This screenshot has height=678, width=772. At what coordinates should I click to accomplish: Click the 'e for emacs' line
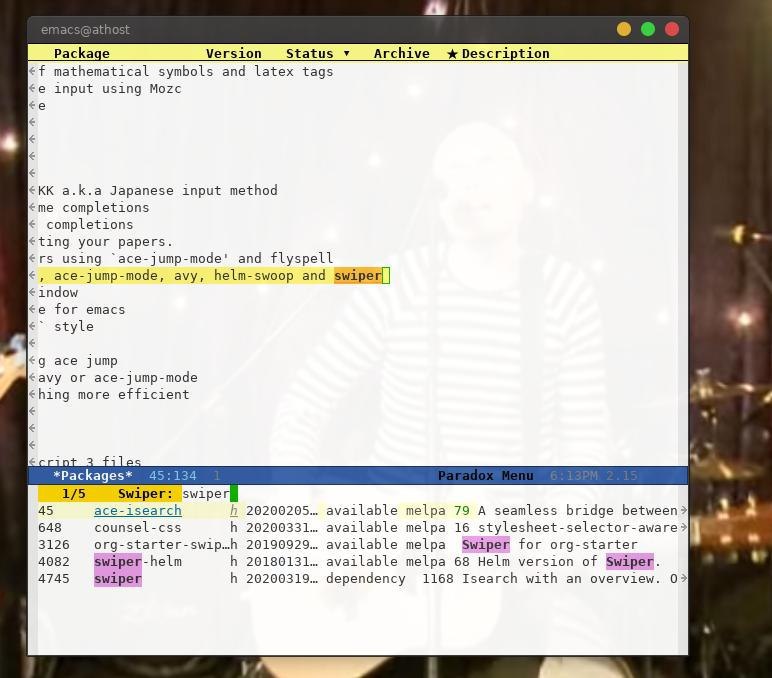coord(81,310)
